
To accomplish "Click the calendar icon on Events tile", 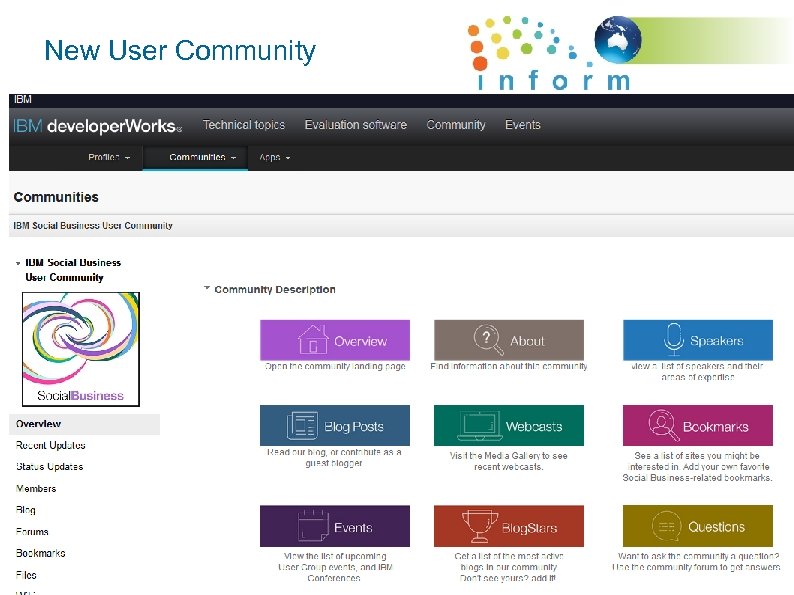I will point(313,526).
